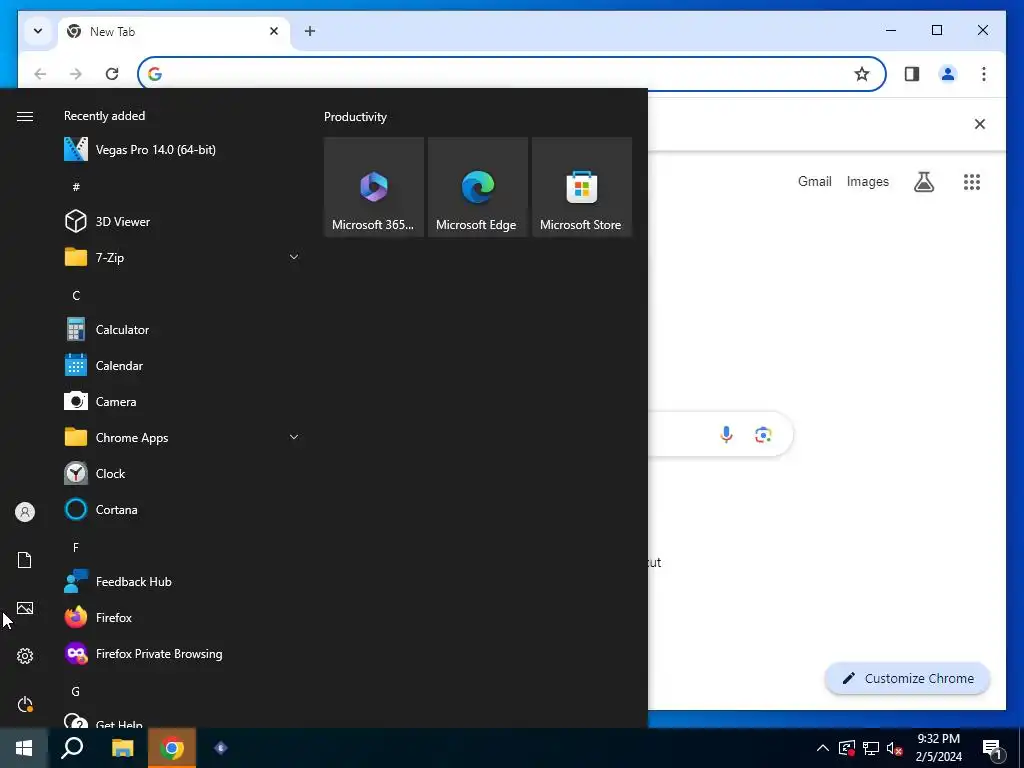Open Chrome side panel

tap(912, 74)
